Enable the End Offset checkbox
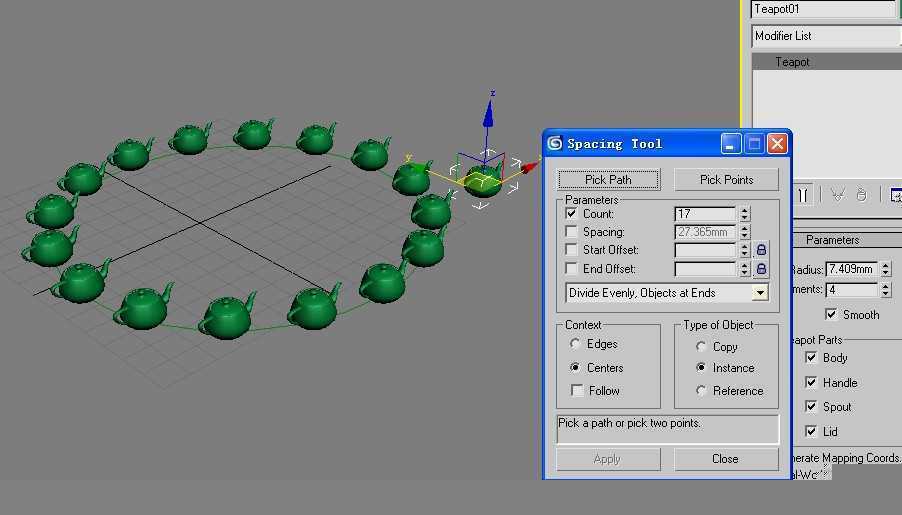The height and width of the screenshot is (515, 902). (x=571, y=269)
